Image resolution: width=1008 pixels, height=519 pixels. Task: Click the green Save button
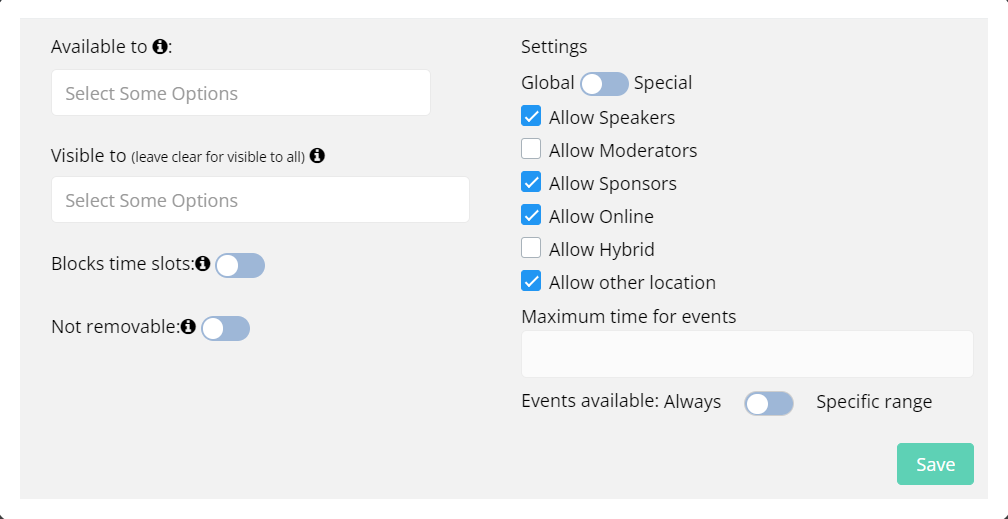tap(935, 464)
